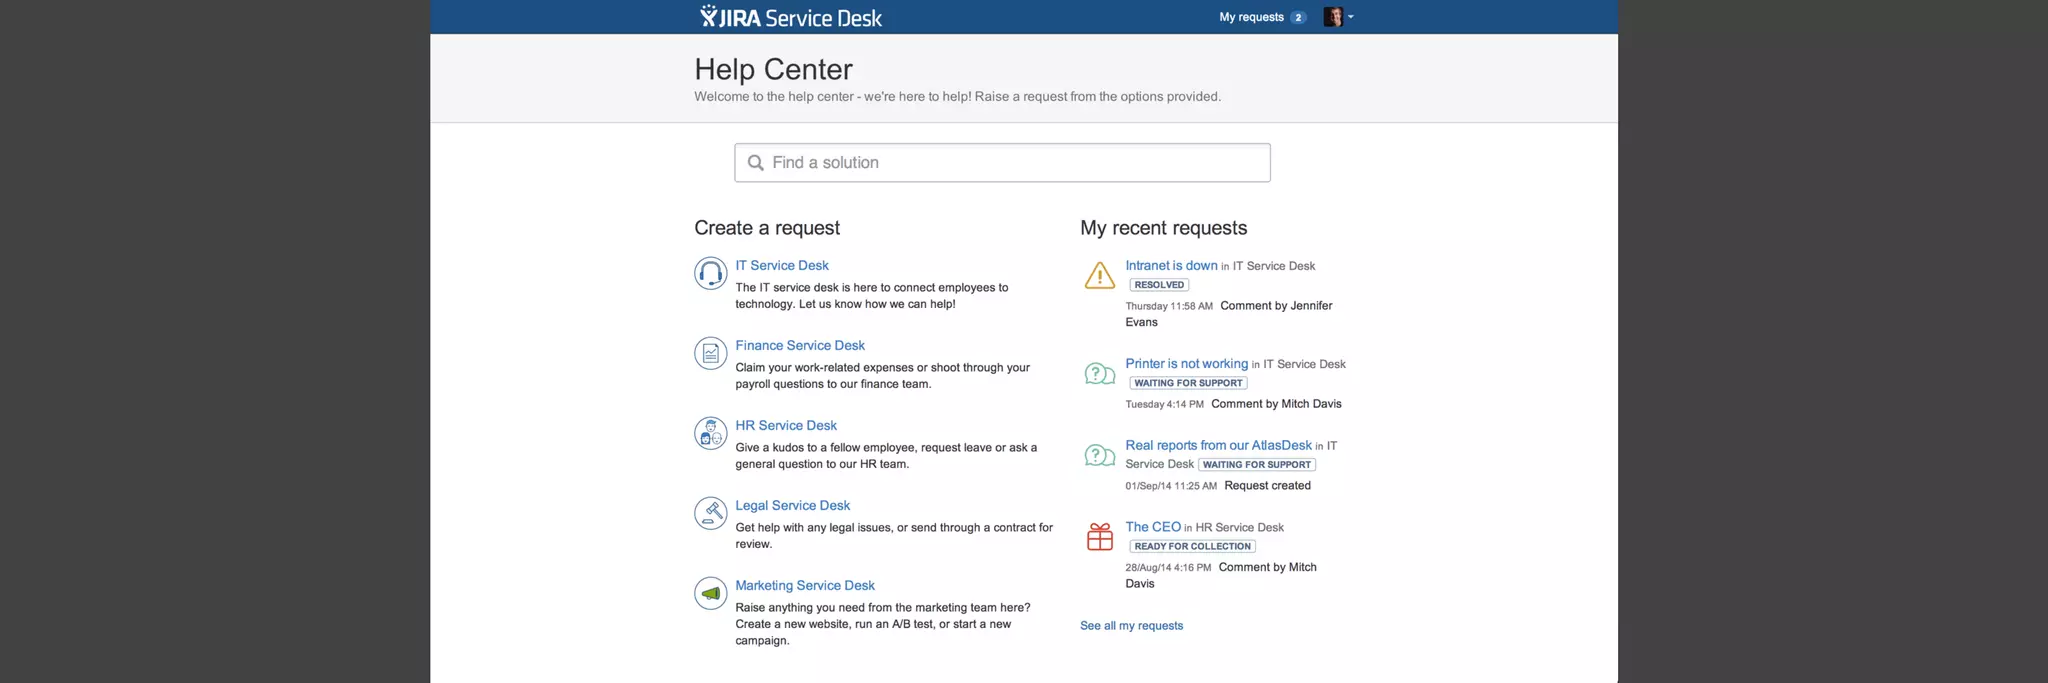
Task: Click the Find a solution search field
Action: 1002,163
